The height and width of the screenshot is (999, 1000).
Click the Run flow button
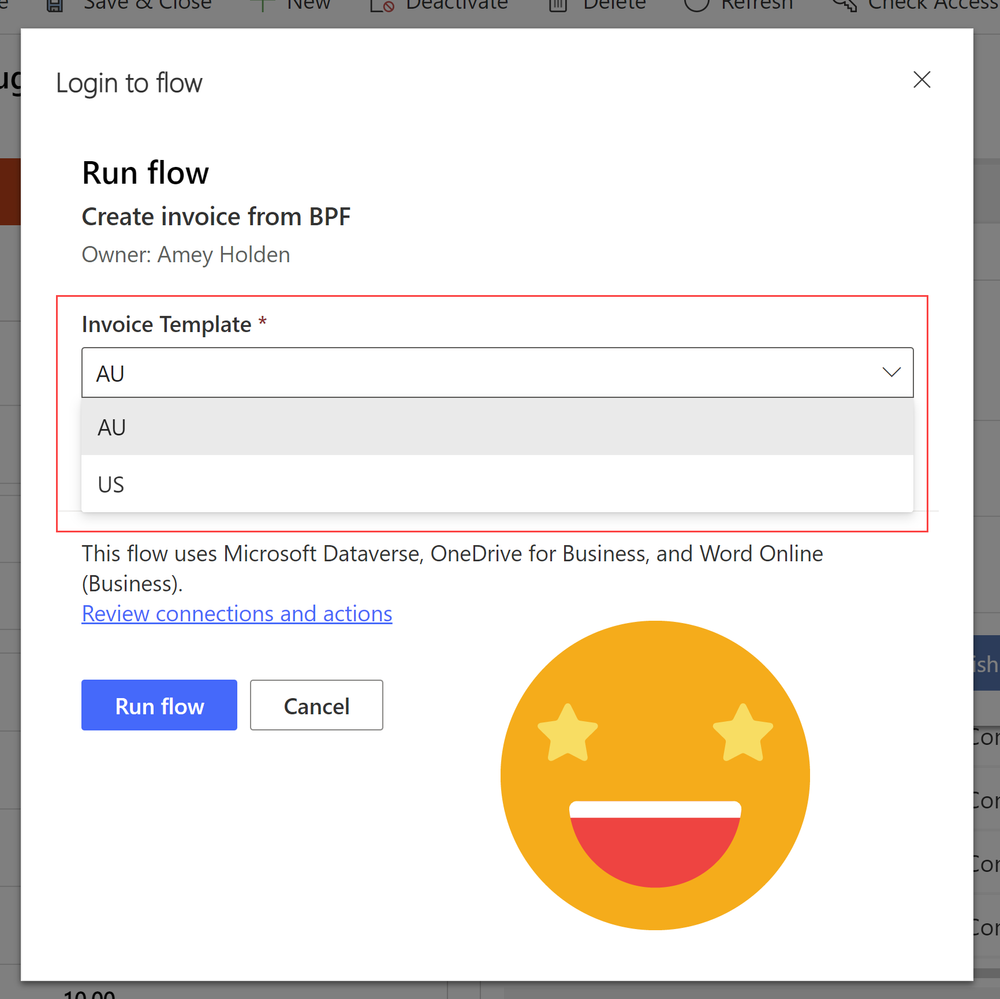coord(159,705)
